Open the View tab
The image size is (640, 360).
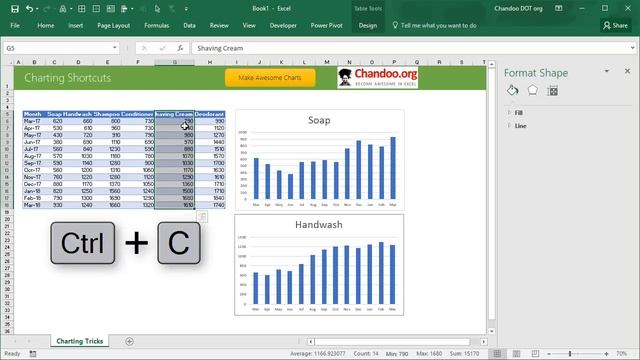point(249,25)
